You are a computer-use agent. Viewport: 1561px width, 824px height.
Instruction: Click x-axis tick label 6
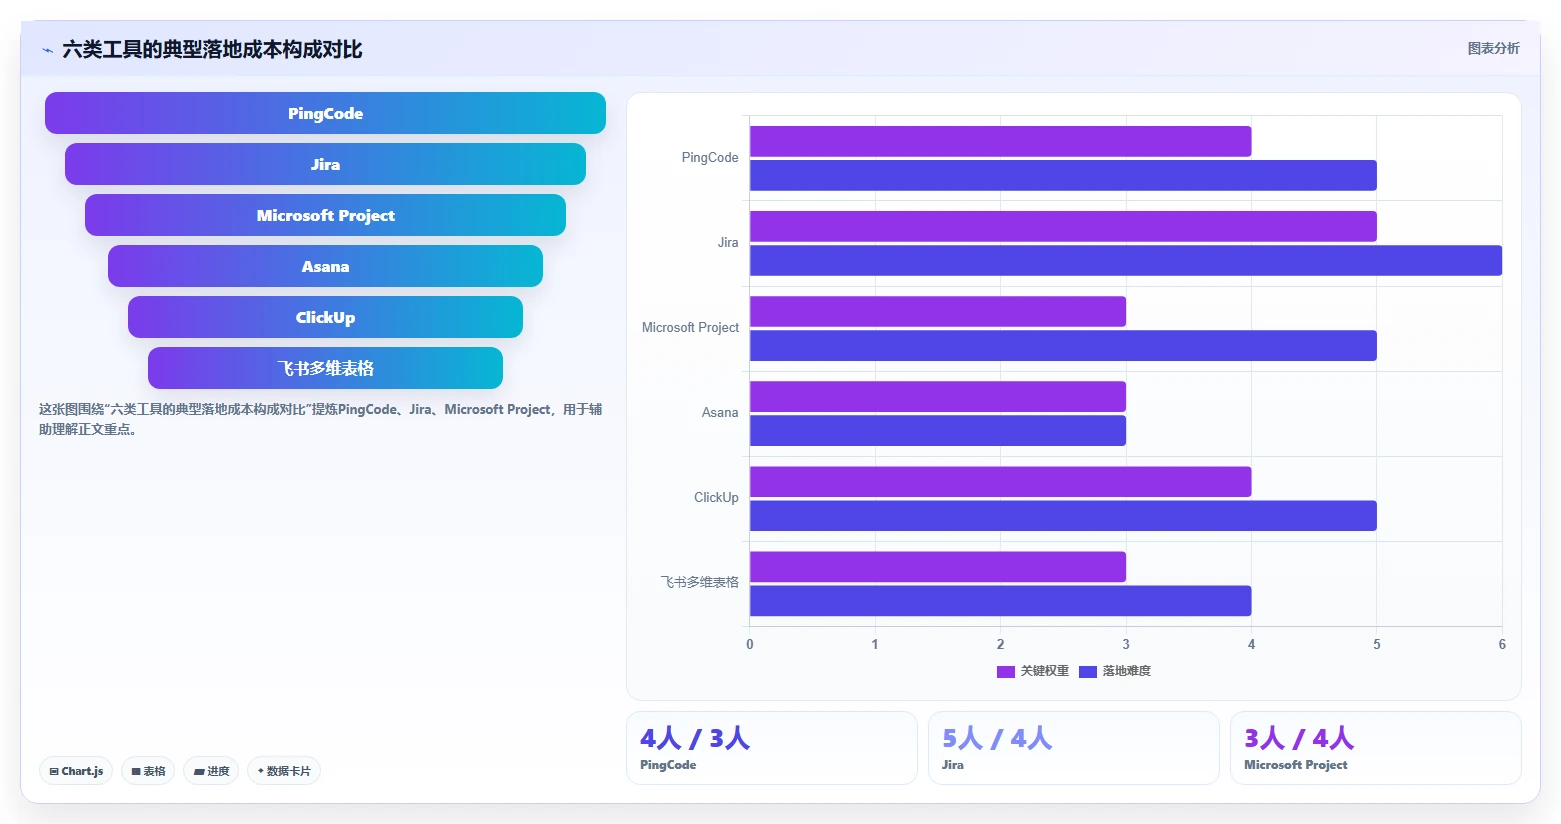pyautogui.click(x=1502, y=644)
